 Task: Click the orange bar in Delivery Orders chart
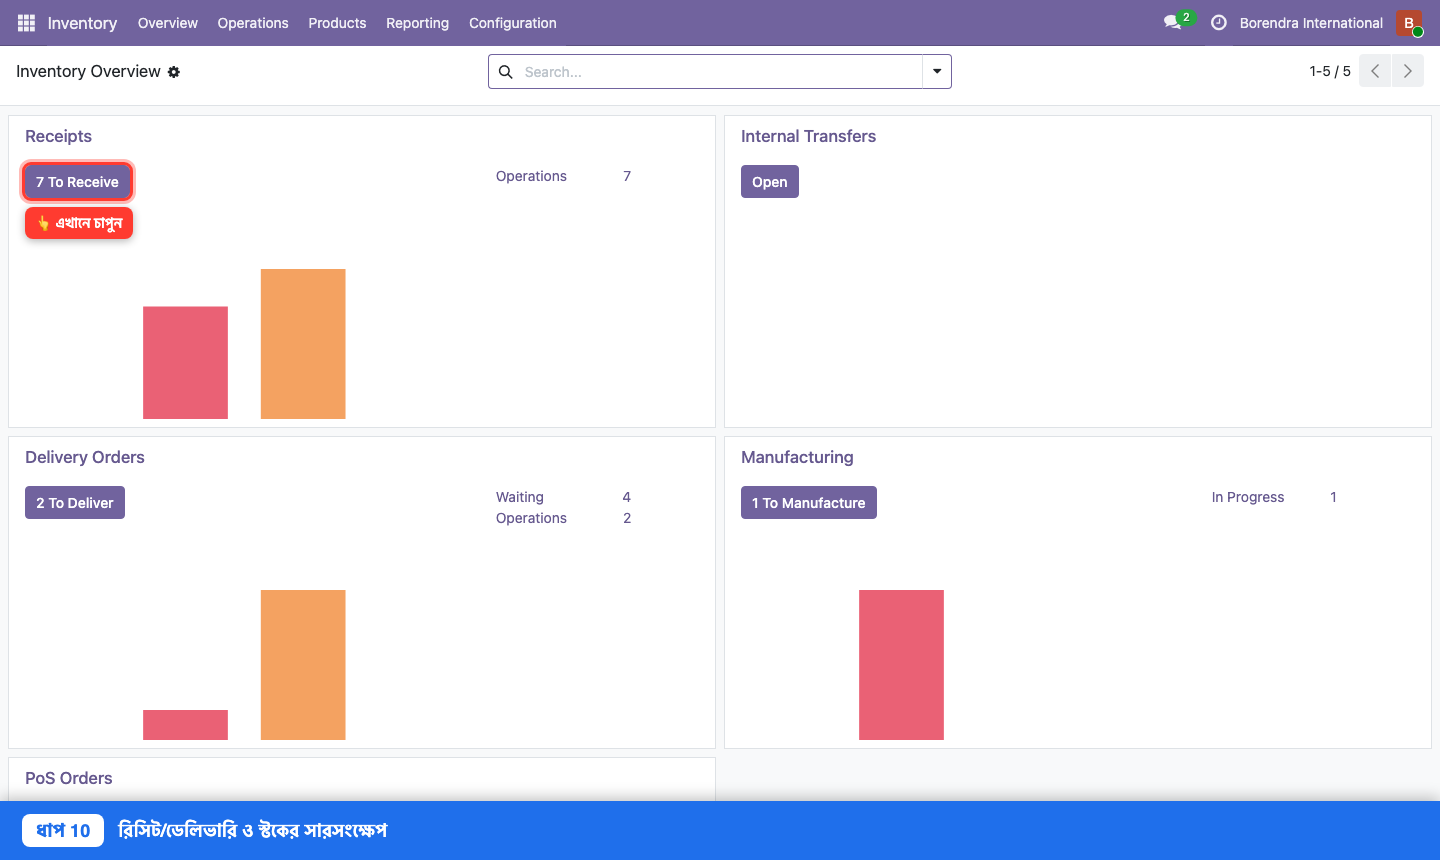pos(303,665)
